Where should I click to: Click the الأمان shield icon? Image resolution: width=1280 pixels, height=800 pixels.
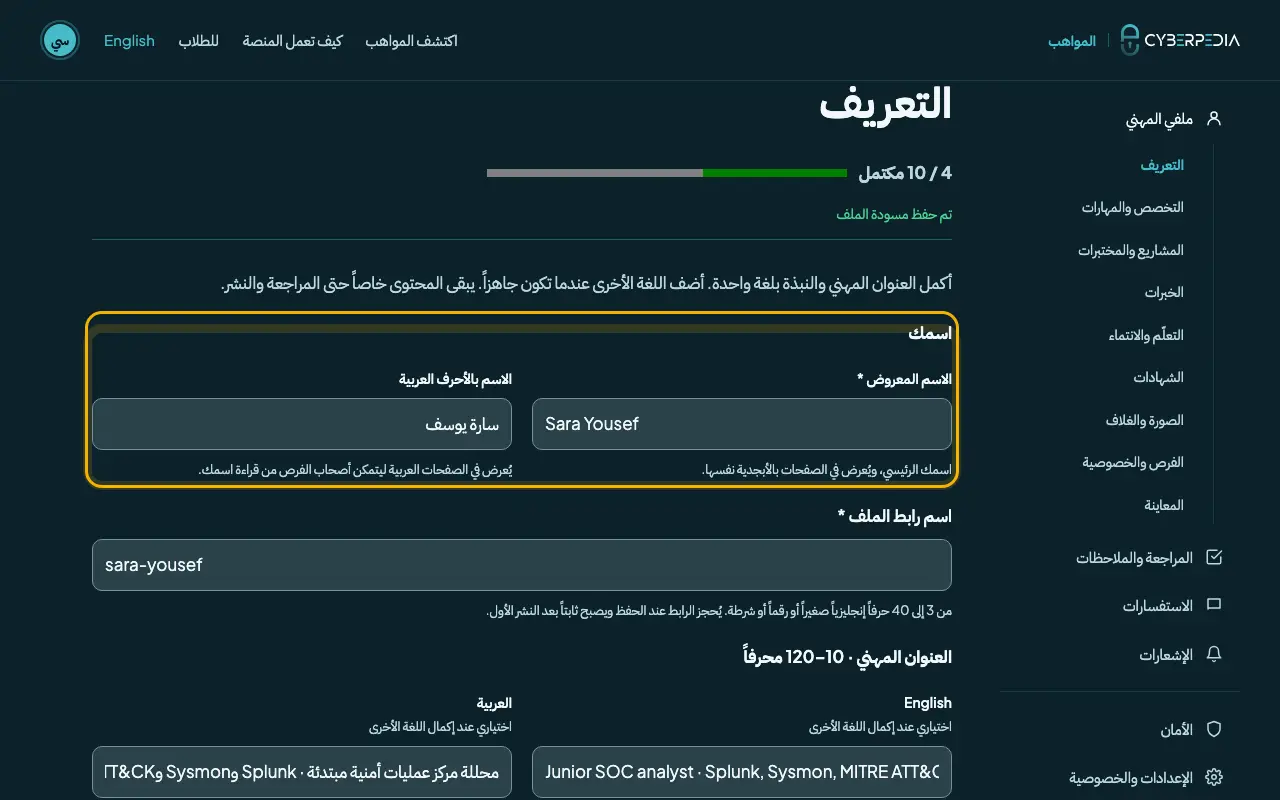[1214, 730]
